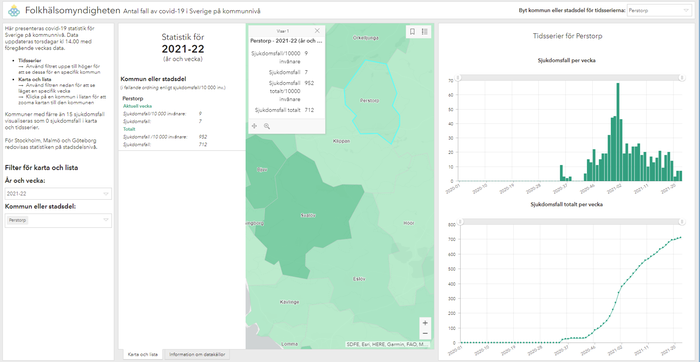Click the '2021-22' statistic heading
Viewport: 700px width, 362px height.
(183, 49)
